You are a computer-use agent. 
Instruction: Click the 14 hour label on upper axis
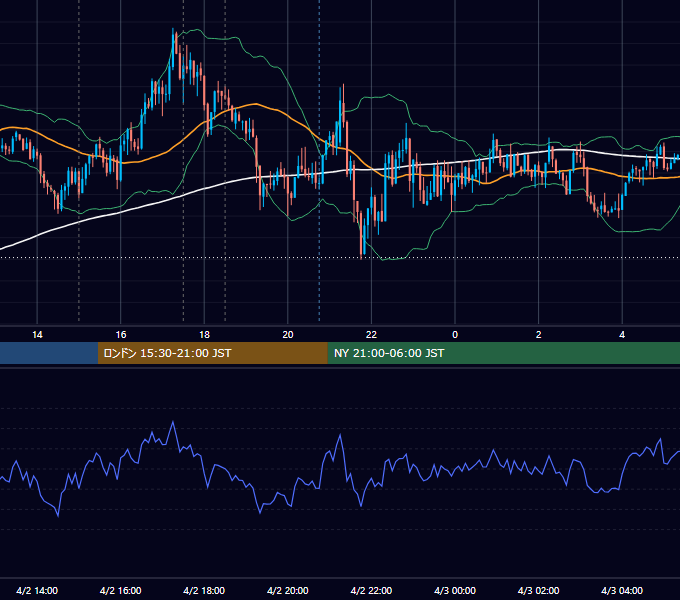[37, 335]
